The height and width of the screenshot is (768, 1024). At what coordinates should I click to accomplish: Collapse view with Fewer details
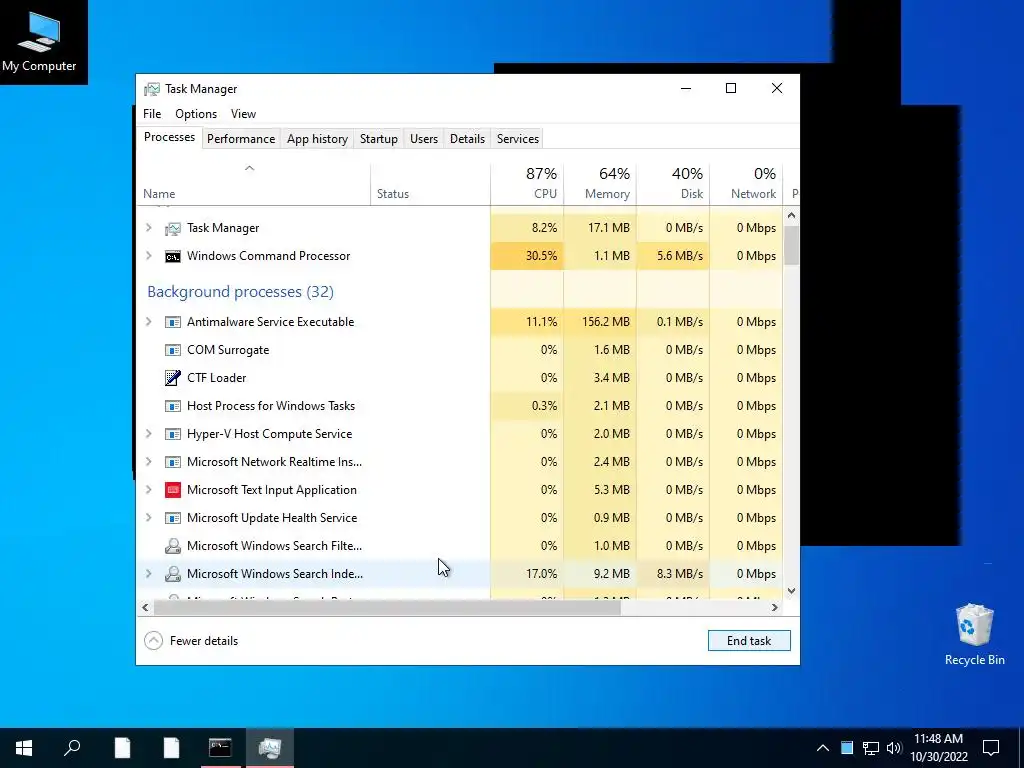click(x=191, y=641)
